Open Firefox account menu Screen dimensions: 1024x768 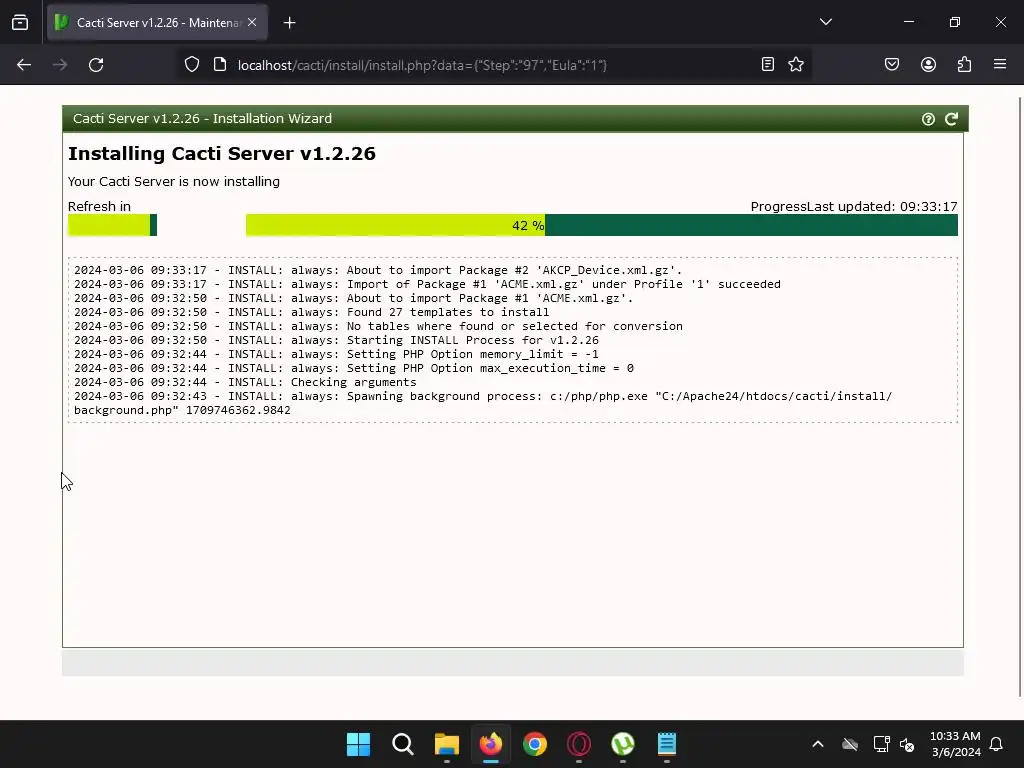929,64
